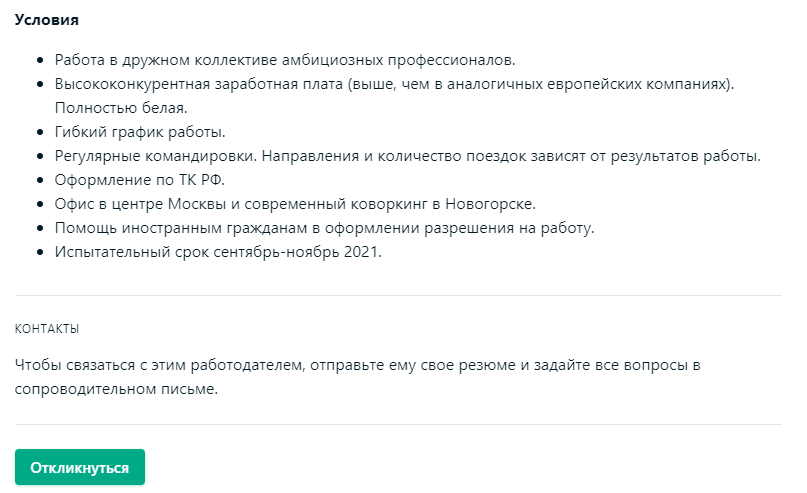The width and height of the screenshot is (807, 493).
Task: Click the line about дружном коллективе
Action: (285, 60)
